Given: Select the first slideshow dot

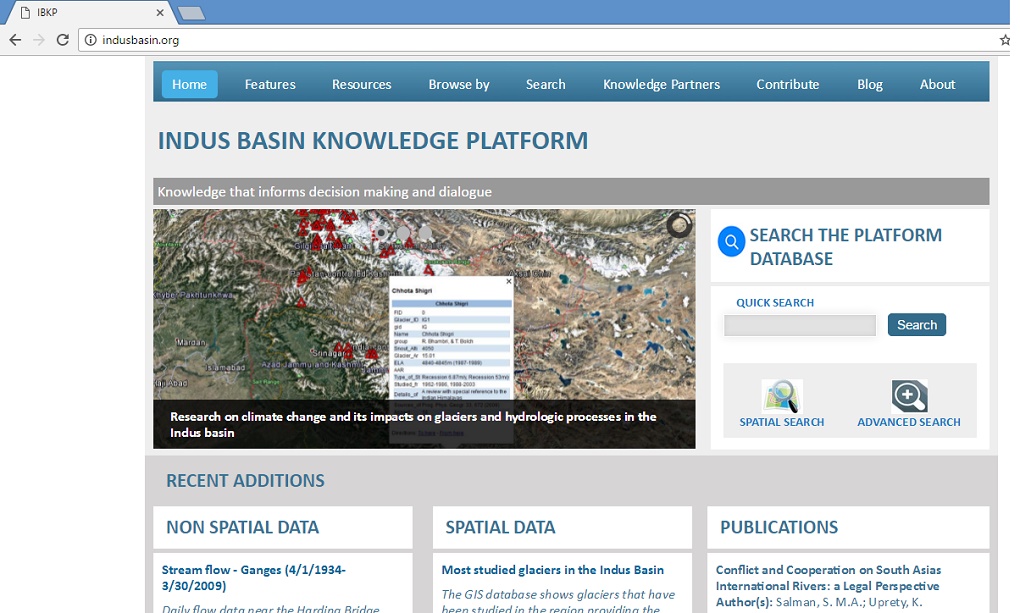Looking at the screenshot, I should 381,232.
